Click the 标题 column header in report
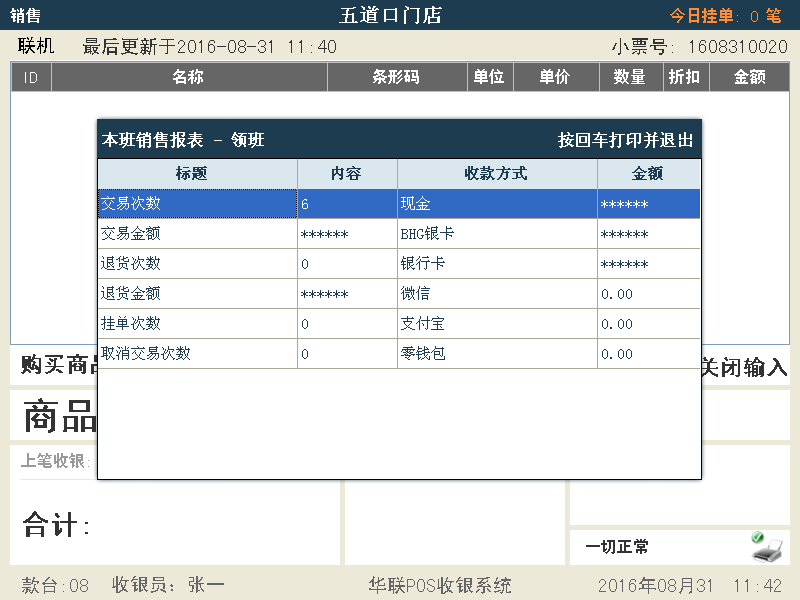The width and height of the screenshot is (800, 600). 197,173
